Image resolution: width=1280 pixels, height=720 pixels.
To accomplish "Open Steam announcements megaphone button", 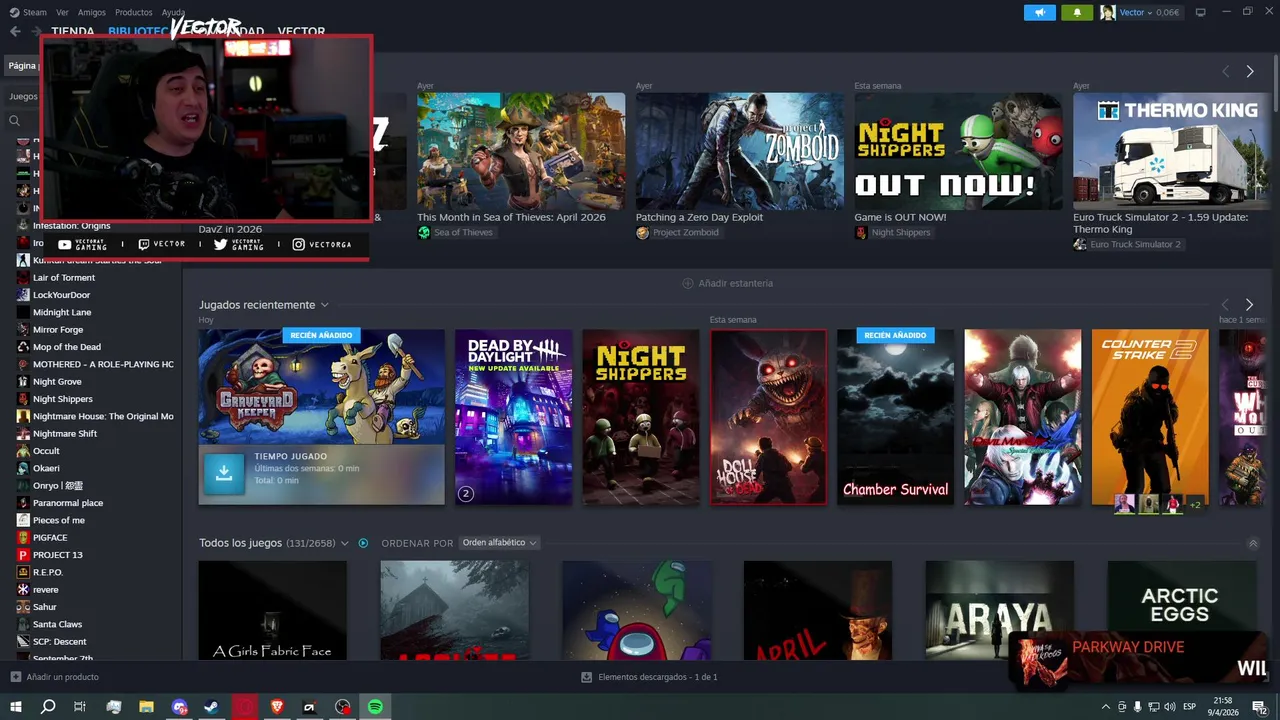I will click(1040, 12).
